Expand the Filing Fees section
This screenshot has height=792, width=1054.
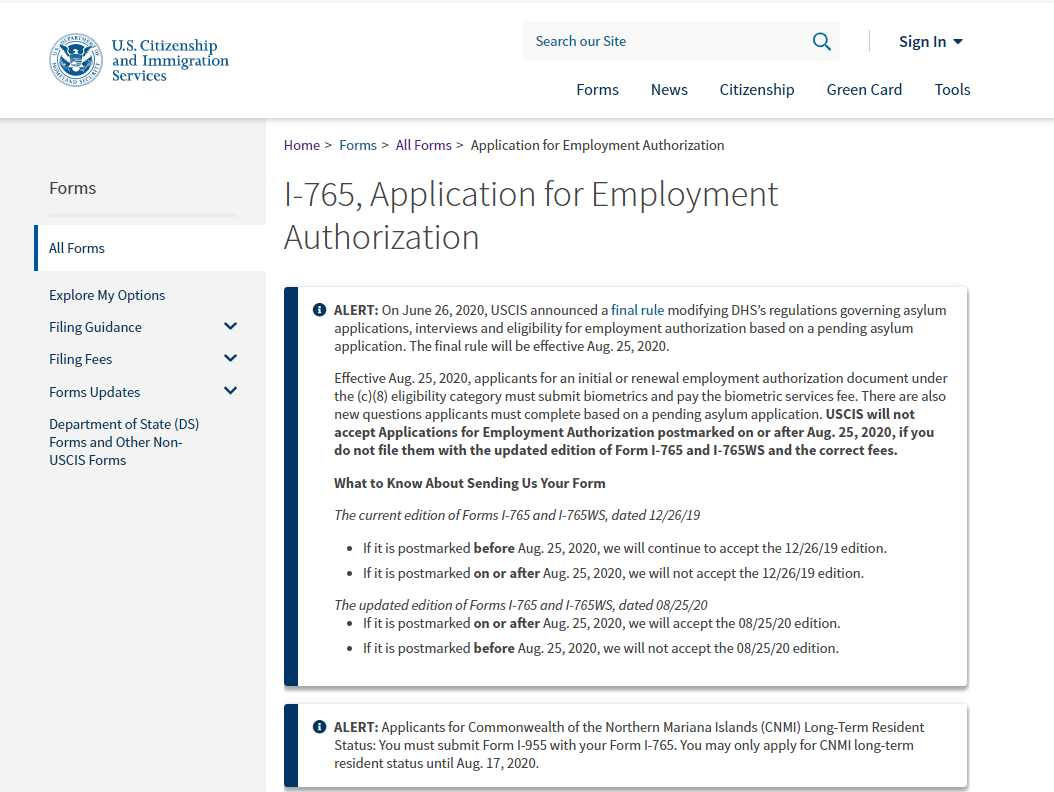pos(230,358)
